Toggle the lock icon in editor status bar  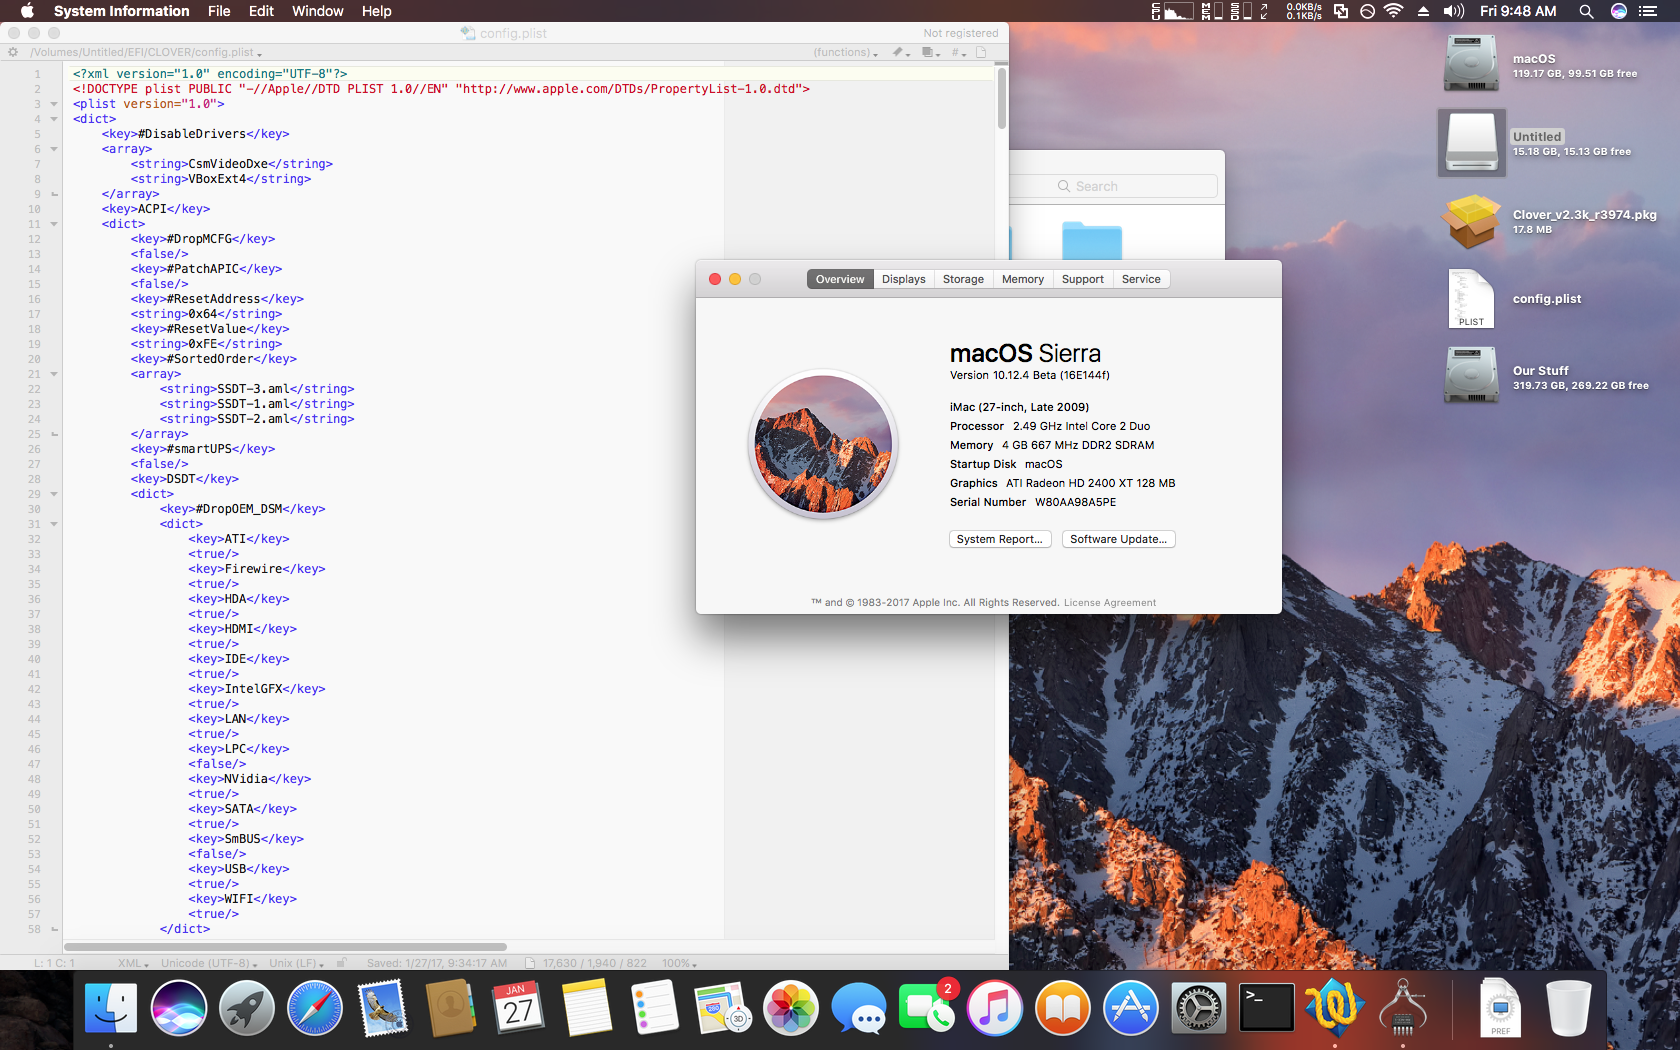[x=341, y=963]
